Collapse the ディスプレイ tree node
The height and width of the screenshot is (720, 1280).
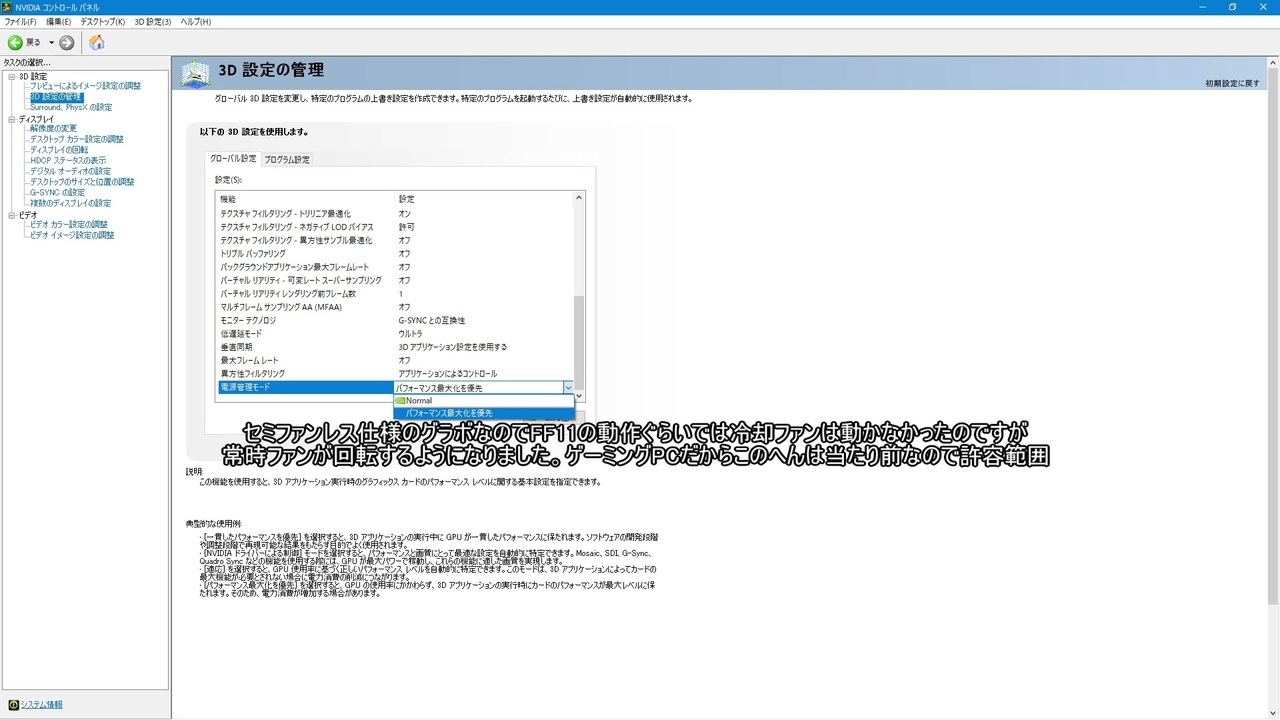tap(12, 119)
